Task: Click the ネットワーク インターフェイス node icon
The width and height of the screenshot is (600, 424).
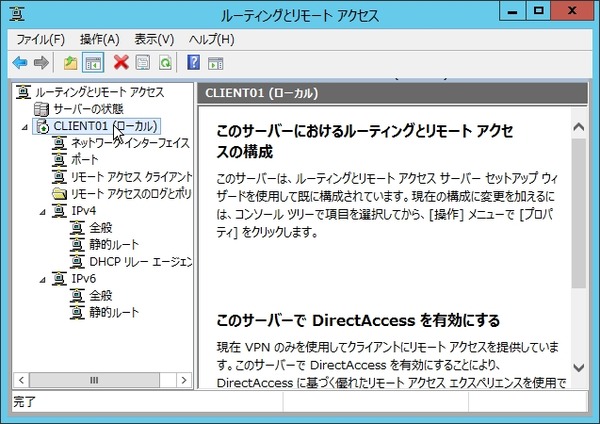Action: (x=59, y=143)
